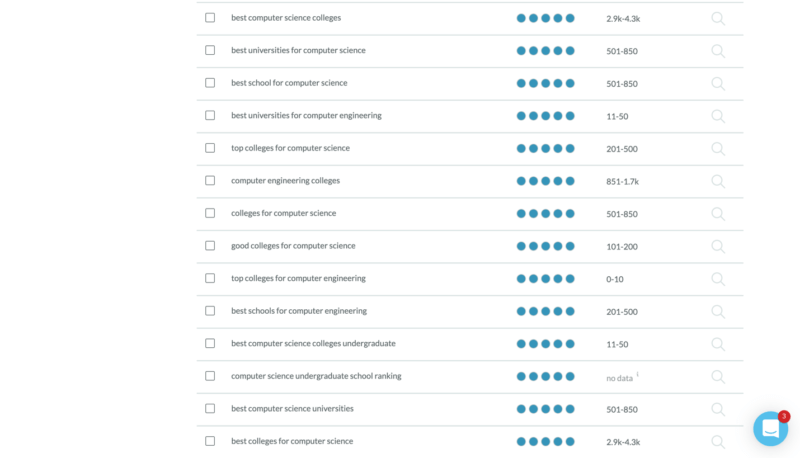Click search icon for 'best computer science universities'

(x=717, y=409)
